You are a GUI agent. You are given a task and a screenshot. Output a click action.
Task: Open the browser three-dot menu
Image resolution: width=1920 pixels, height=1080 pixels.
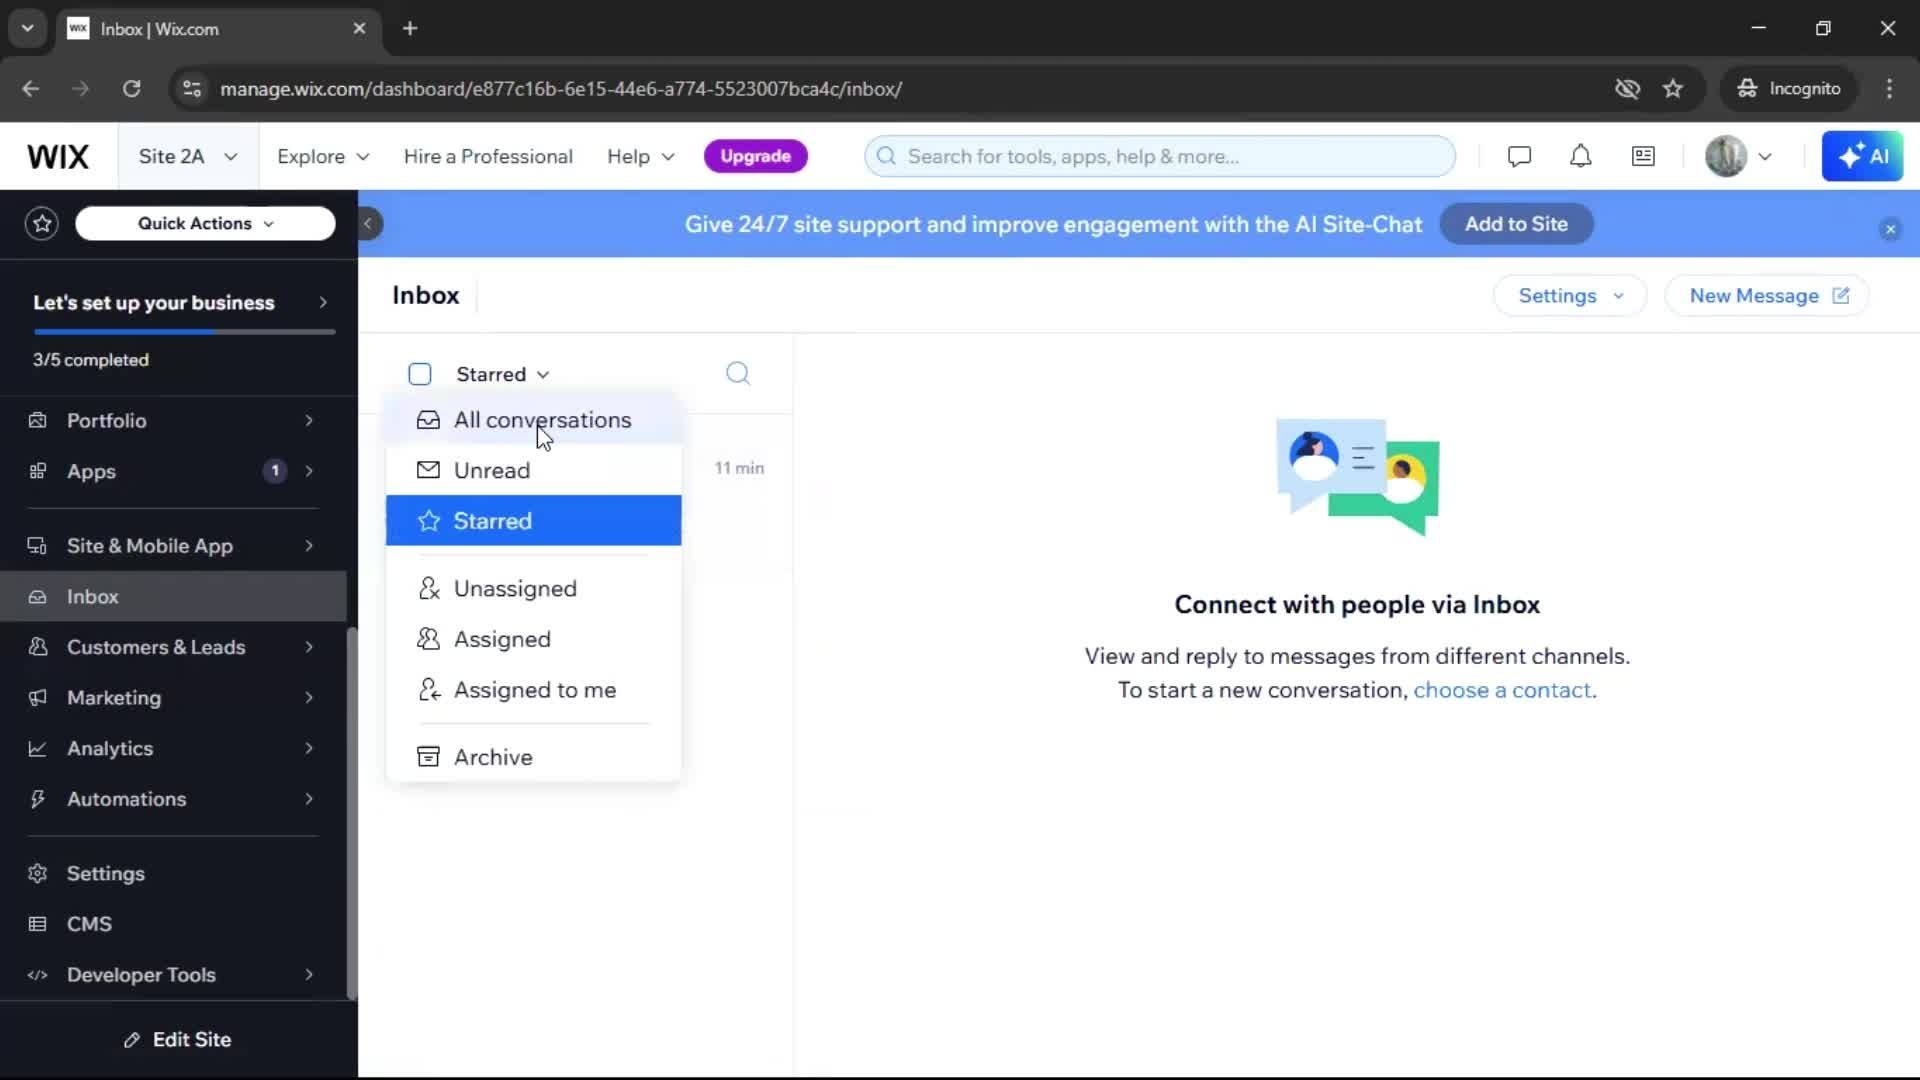click(x=1889, y=89)
